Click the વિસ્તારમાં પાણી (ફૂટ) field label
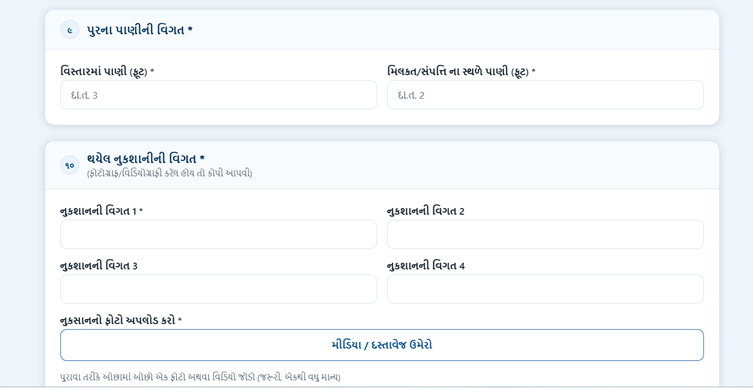This screenshot has height=388, width=753. click(107, 72)
